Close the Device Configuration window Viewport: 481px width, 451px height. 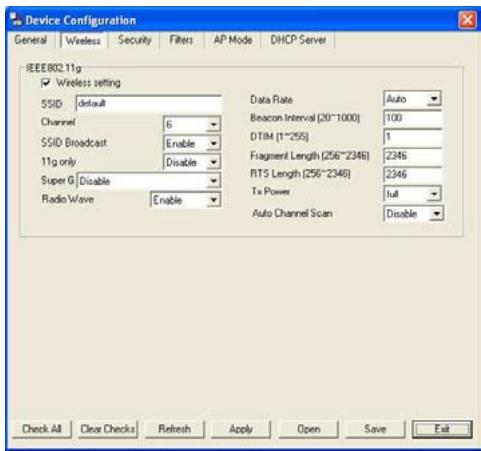(467, 20)
